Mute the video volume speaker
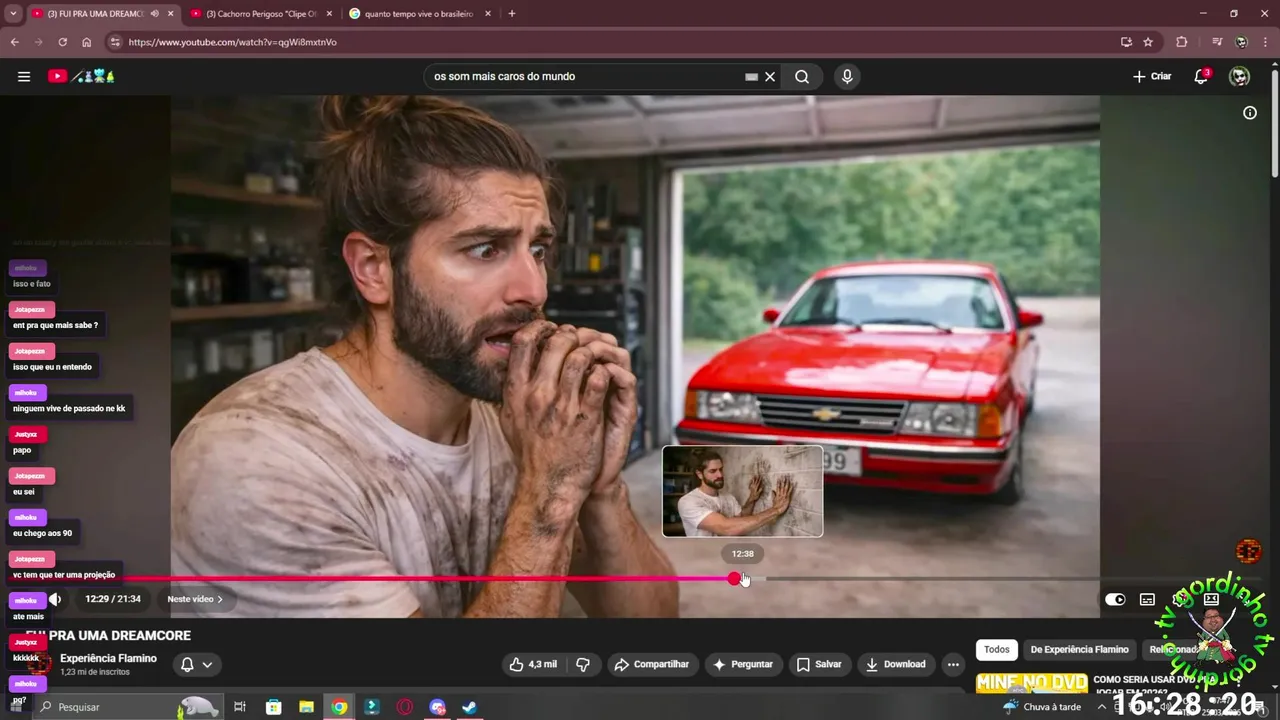The image size is (1280, 720). click(x=55, y=599)
